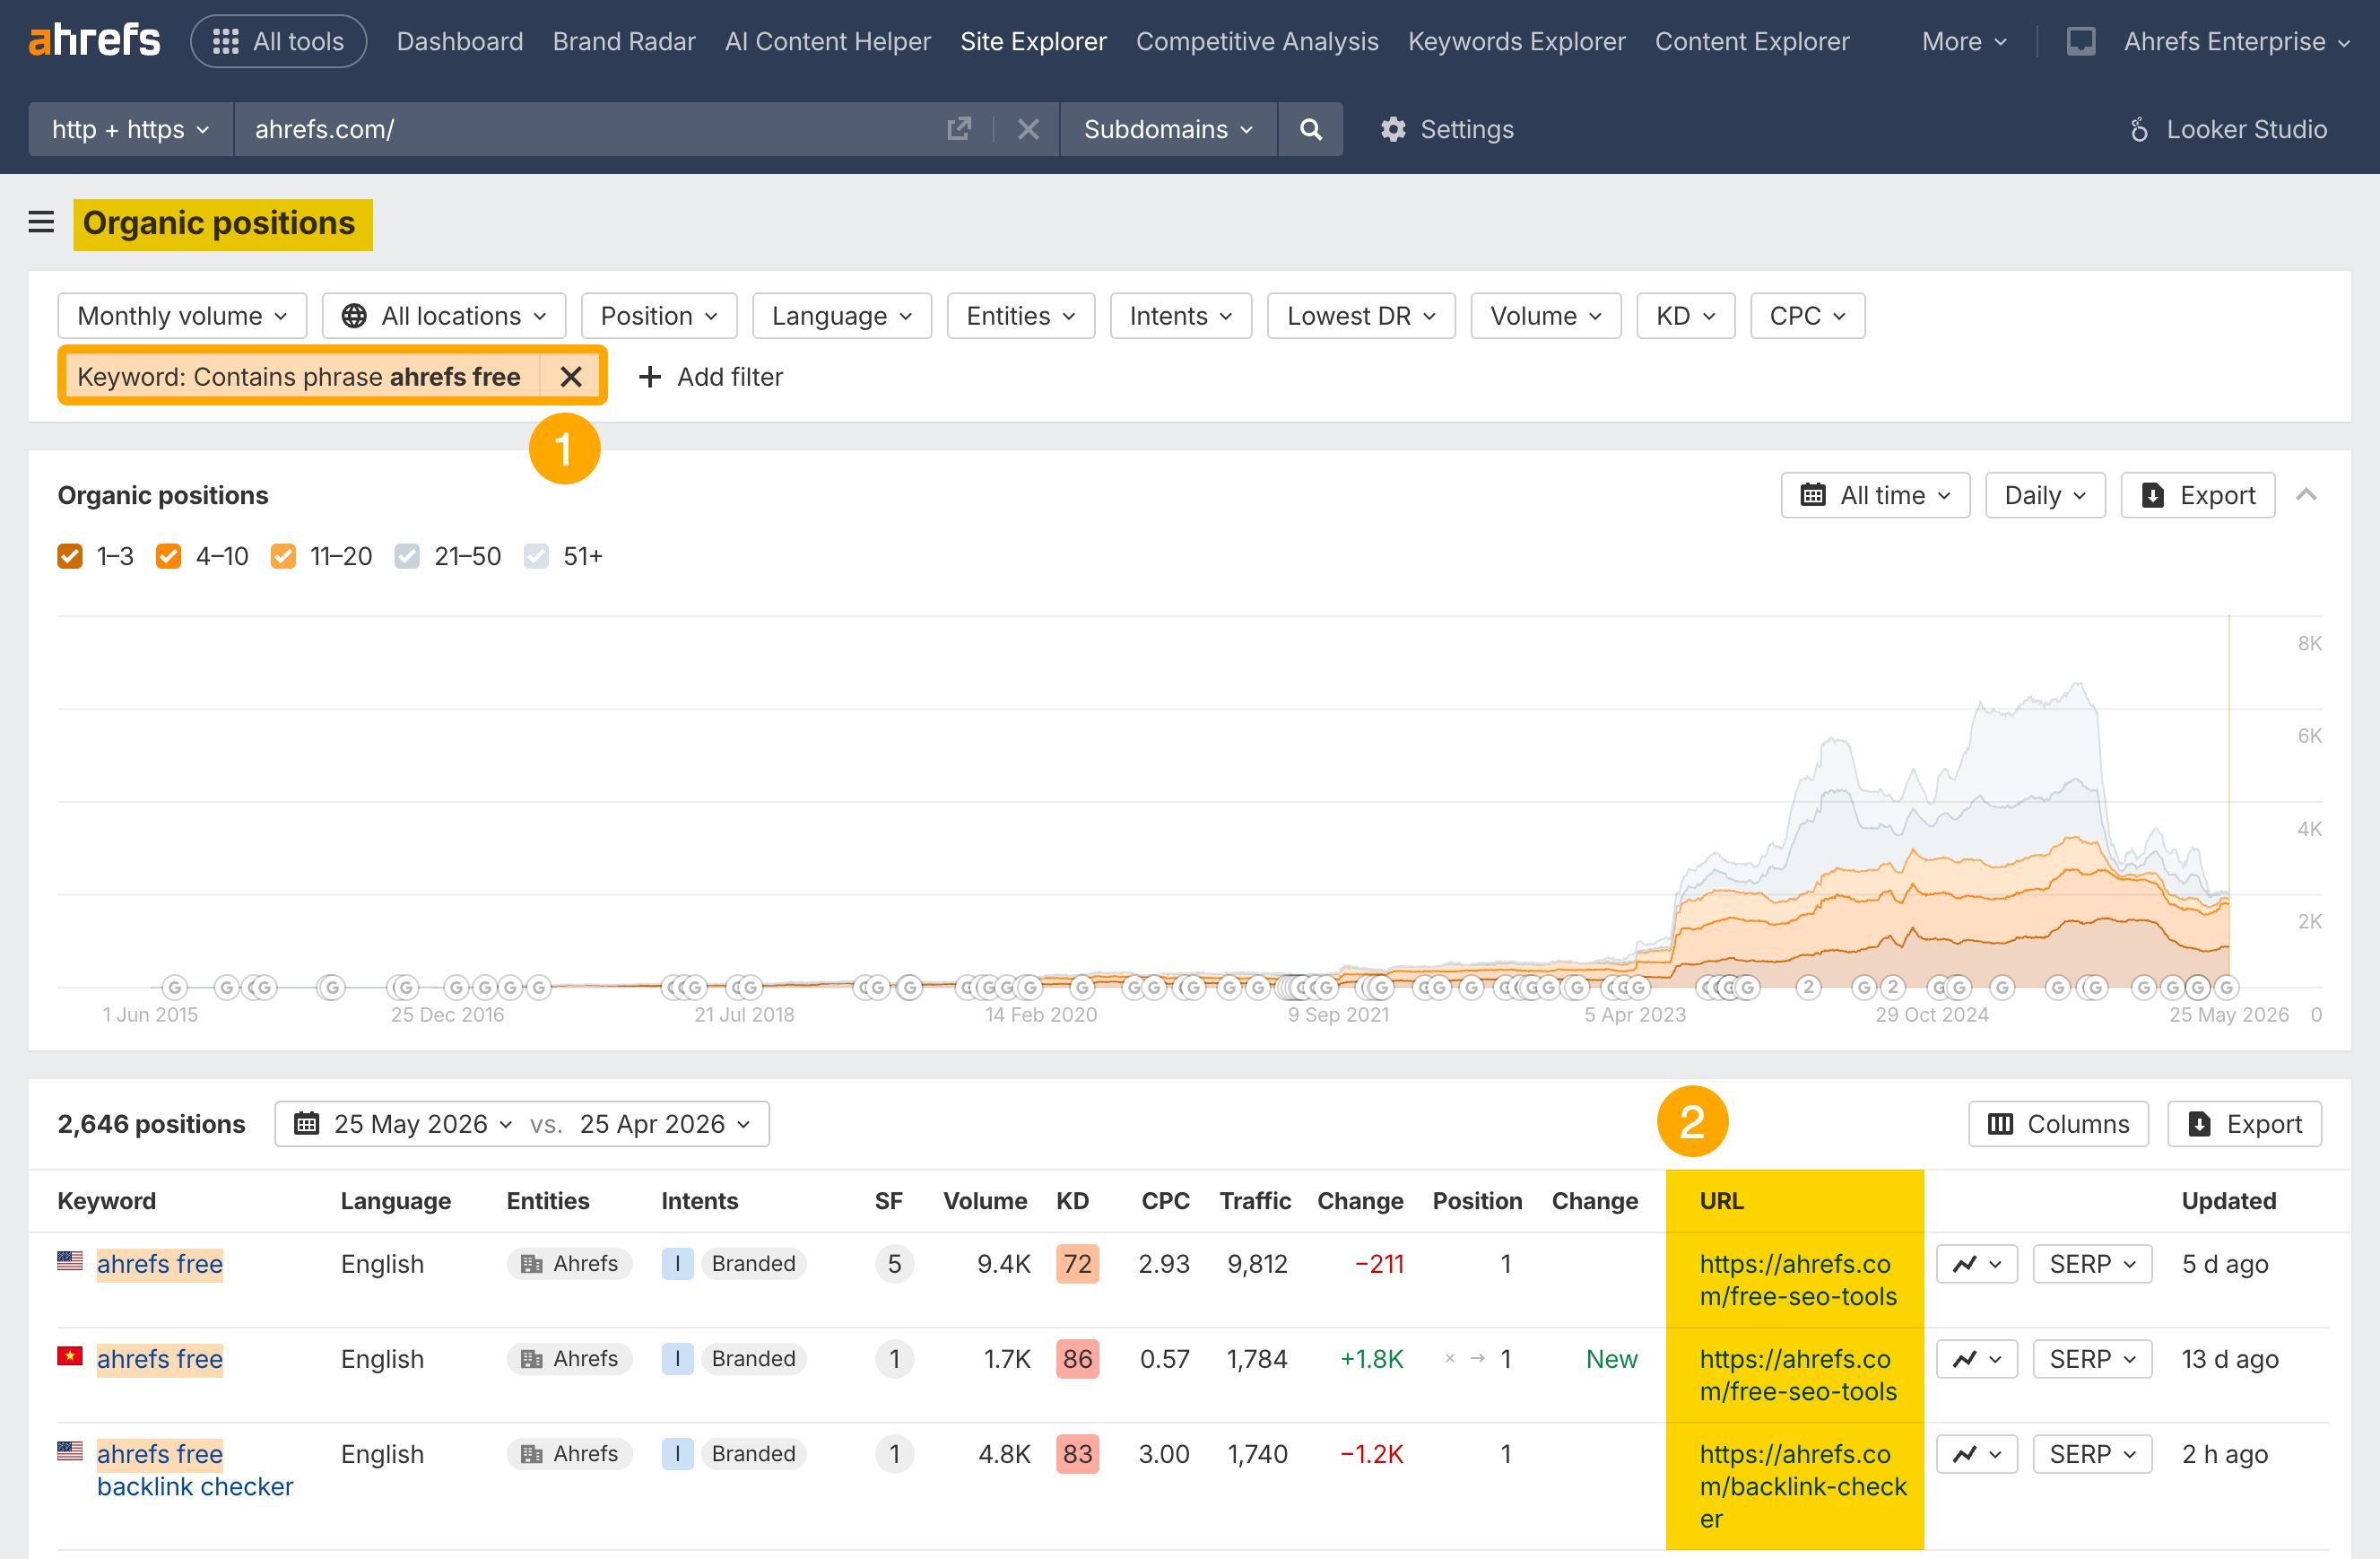Open the KD filter
2380x1559 pixels.
coord(1686,316)
